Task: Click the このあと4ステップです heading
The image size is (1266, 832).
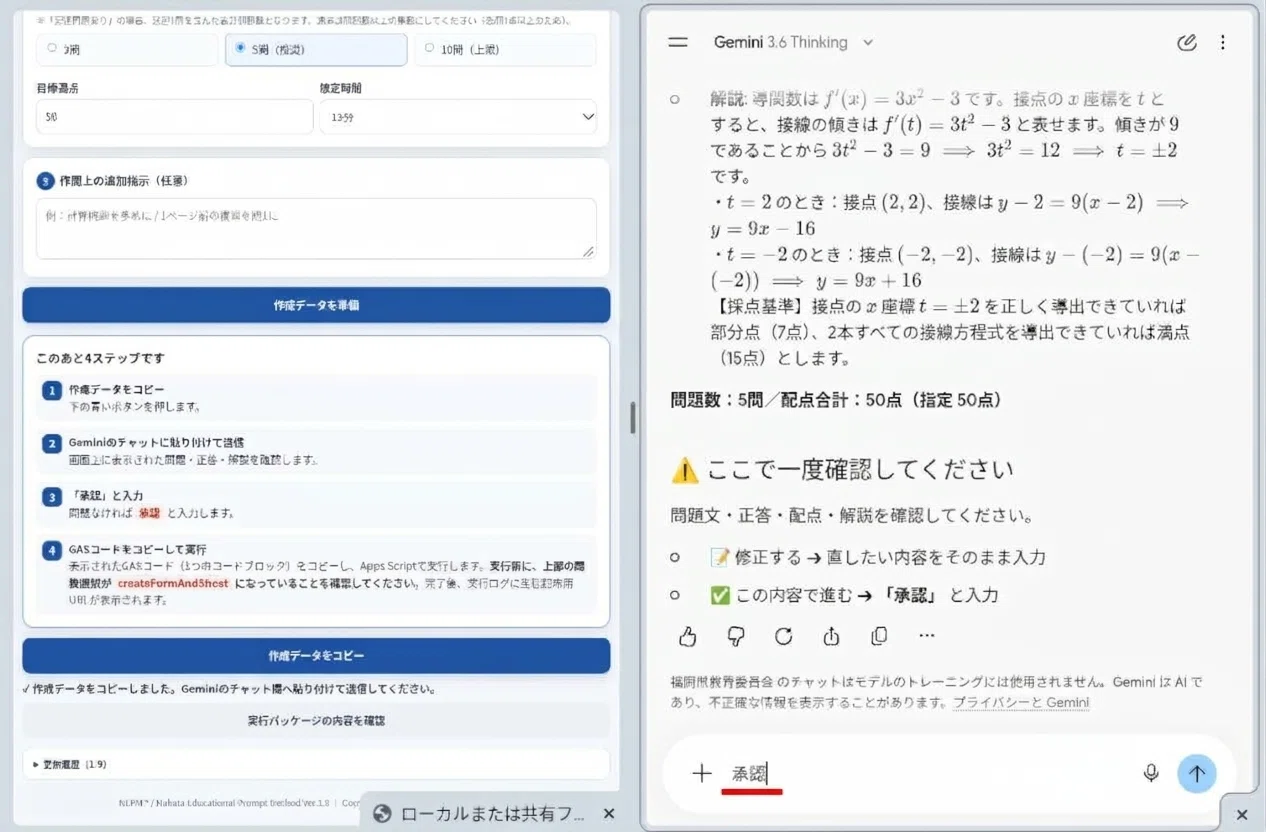Action: [100, 358]
